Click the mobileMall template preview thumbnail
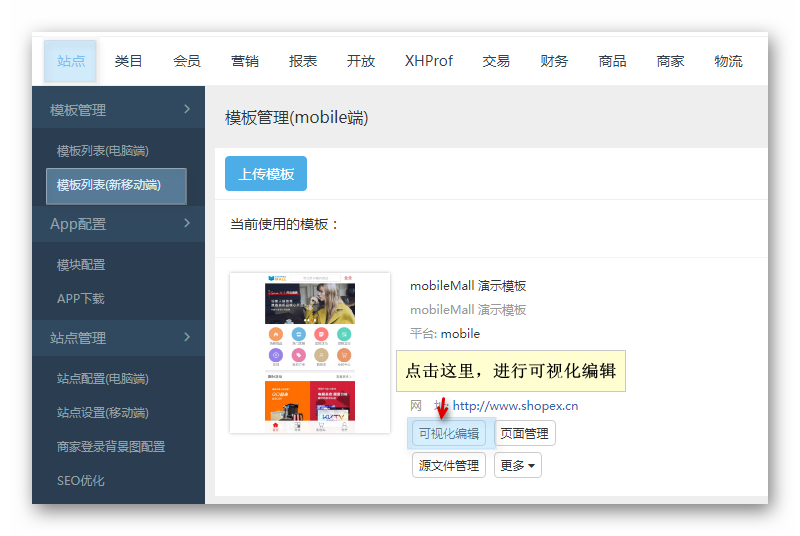This screenshot has height=536, width=800. [310, 353]
